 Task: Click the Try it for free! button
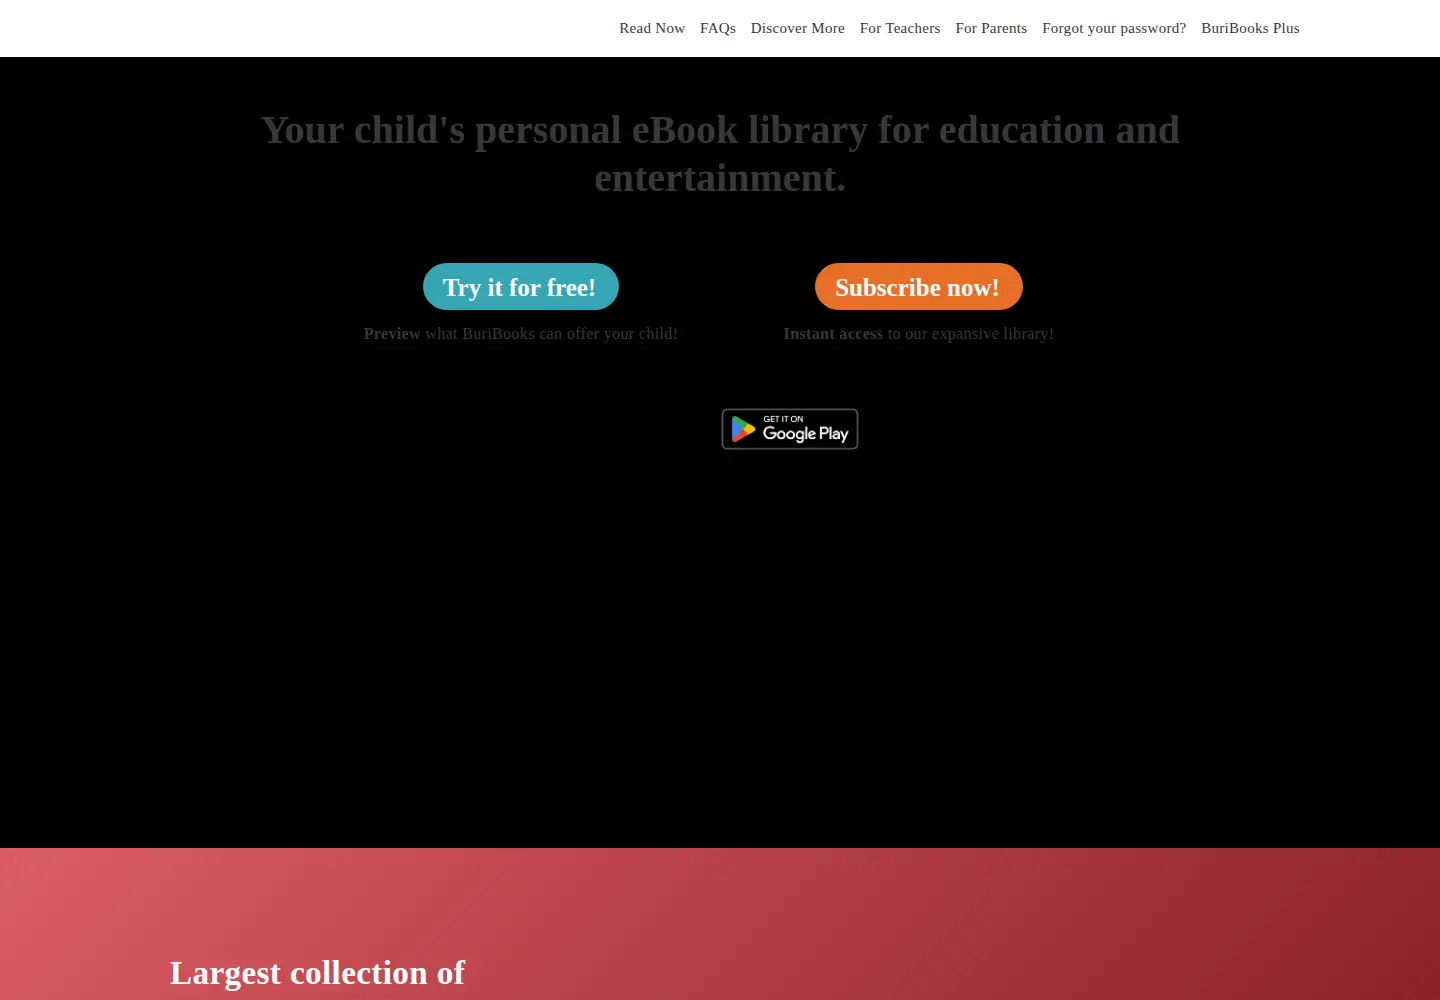click(x=521, y=287)
